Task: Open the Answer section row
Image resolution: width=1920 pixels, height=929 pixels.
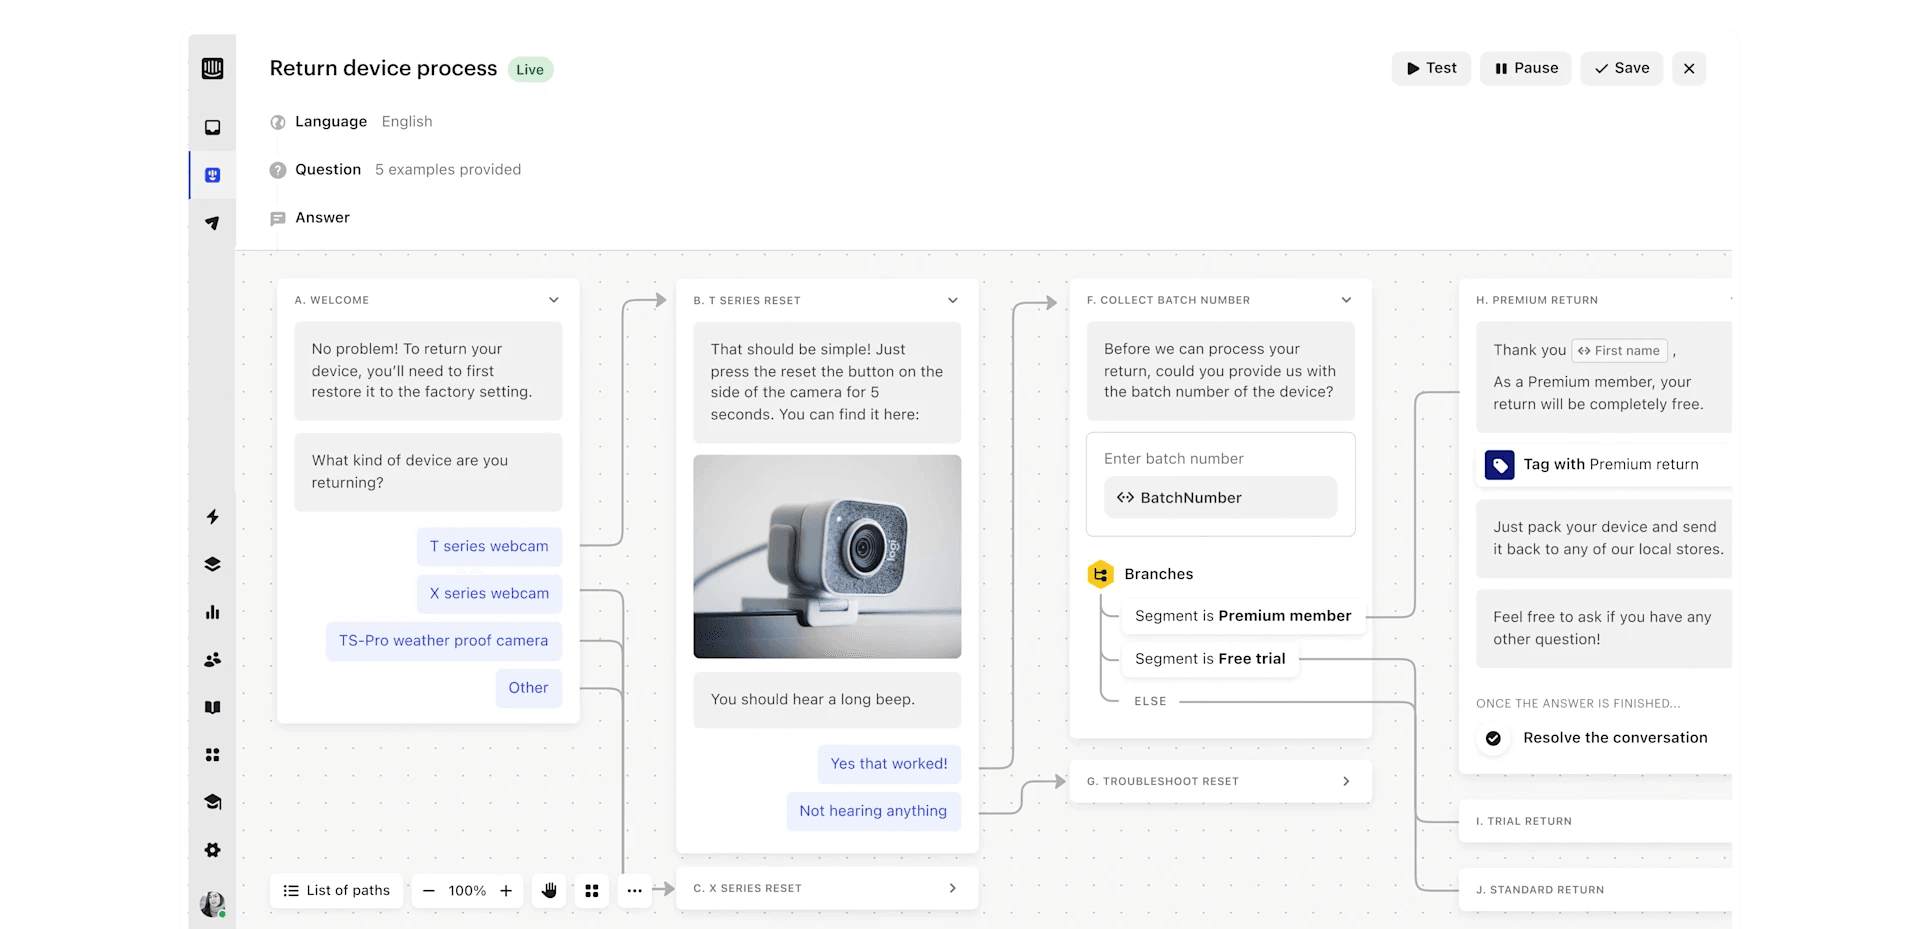Action: pyautogui.click(x=310, y=218)
